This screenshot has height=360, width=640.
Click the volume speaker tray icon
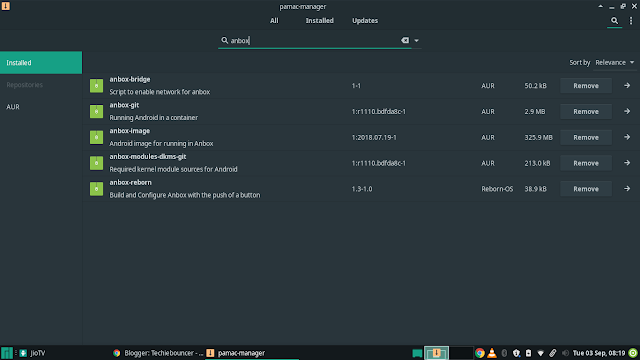[x=565, y=353]
